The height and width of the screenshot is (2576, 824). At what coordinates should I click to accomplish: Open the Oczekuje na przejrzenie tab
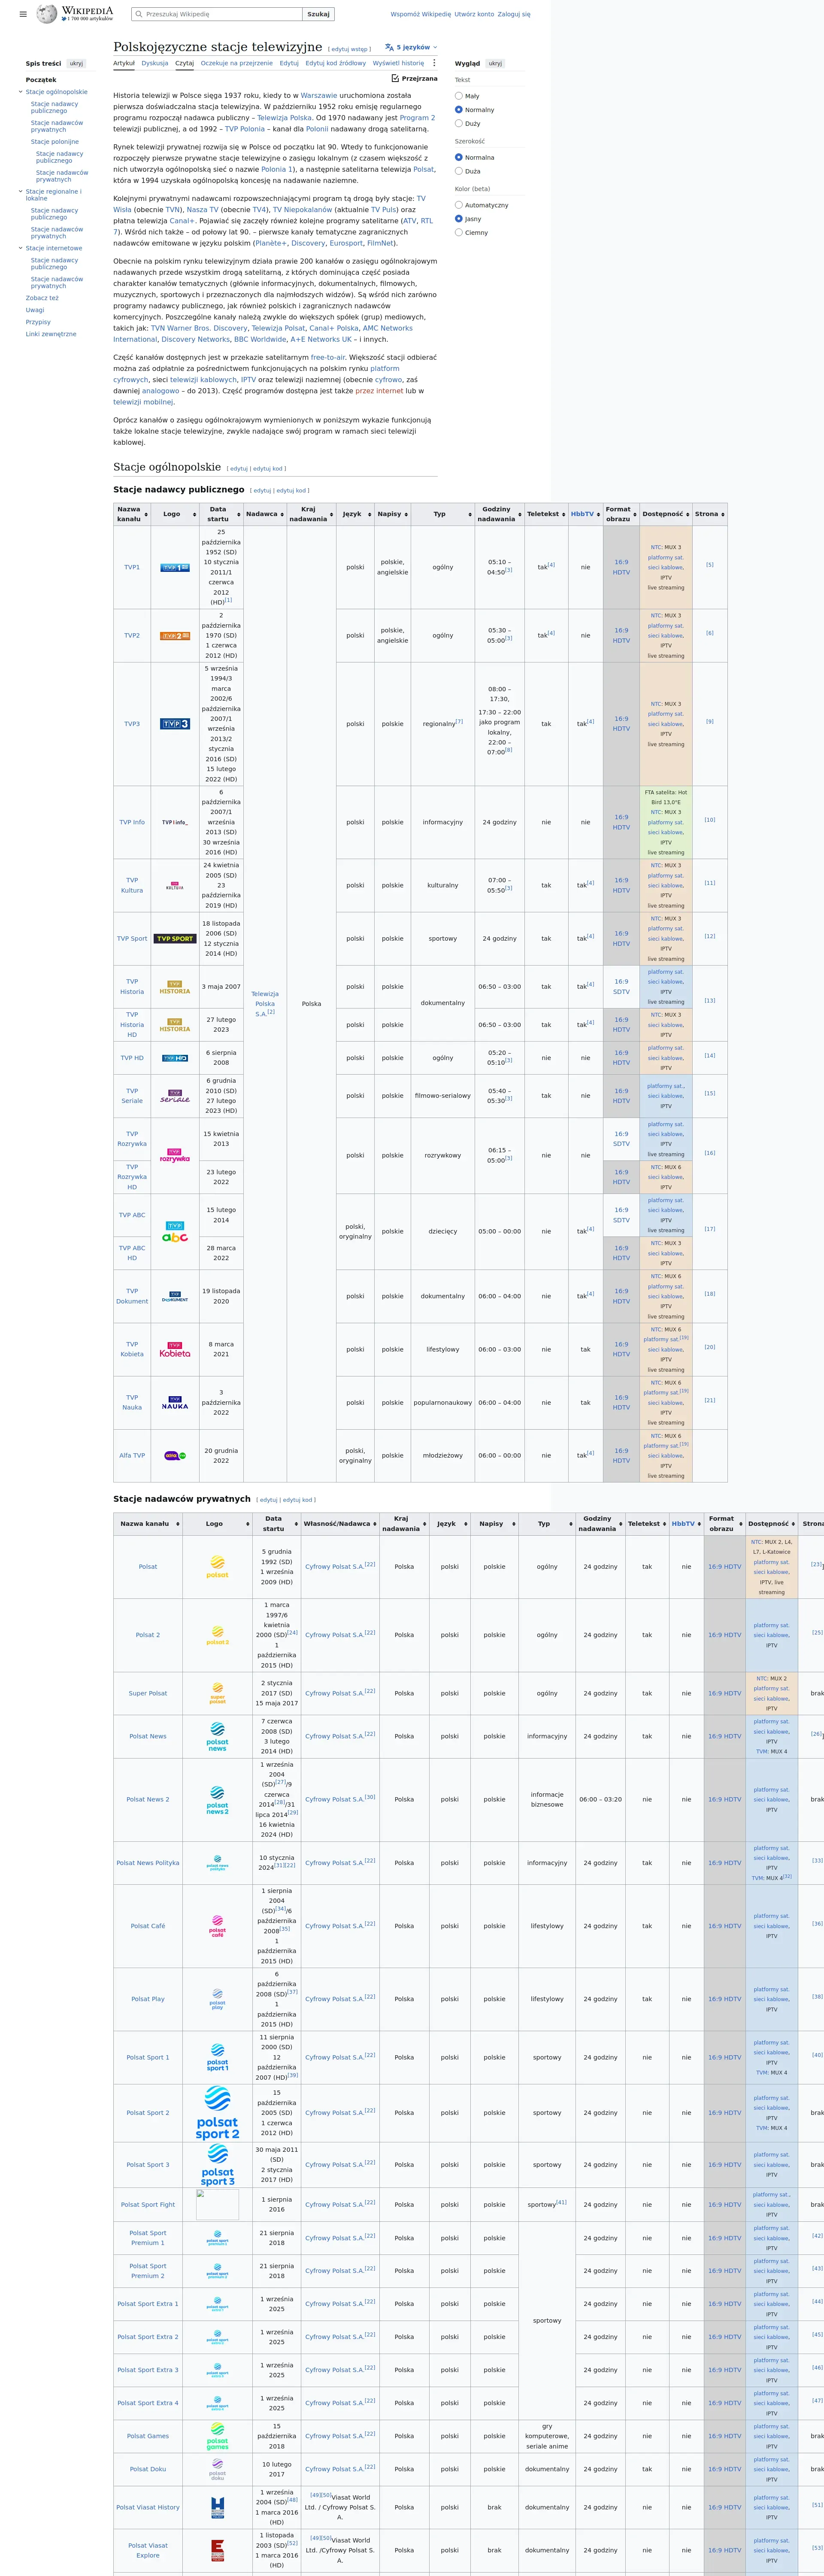pyautogui.click(x=237, y=63)
